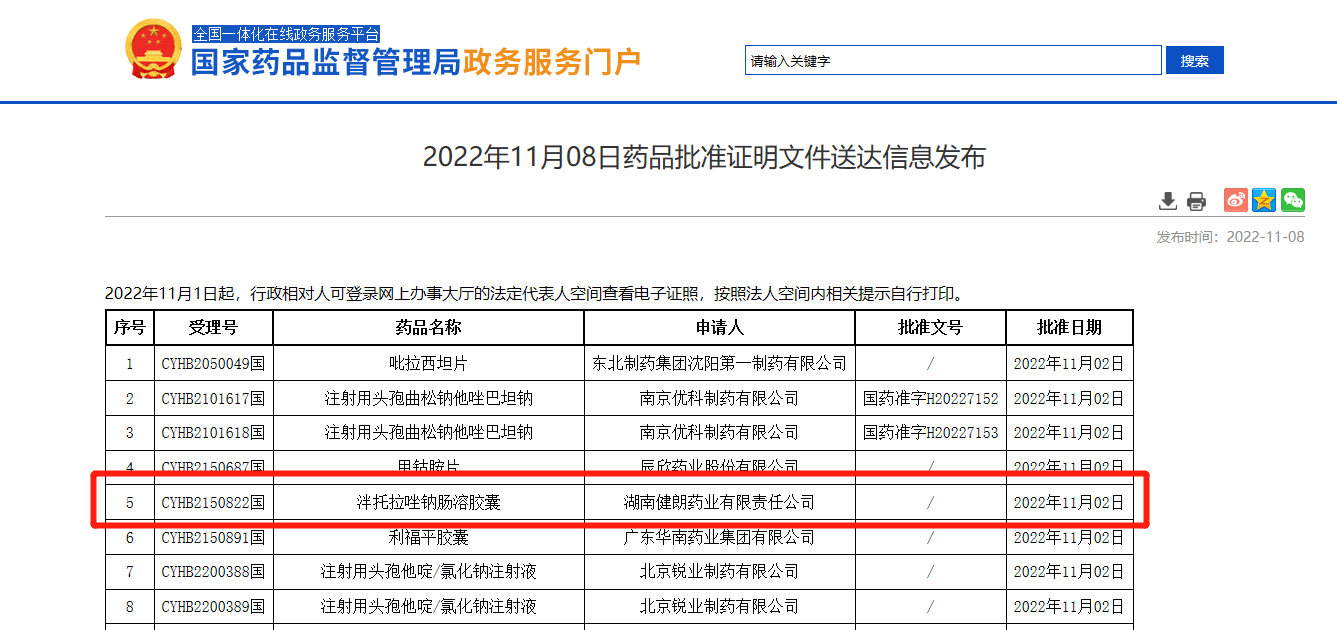
Task: Click drug name "泮托拉唑钠肠溶胶囊"
Action: (428, 502)
